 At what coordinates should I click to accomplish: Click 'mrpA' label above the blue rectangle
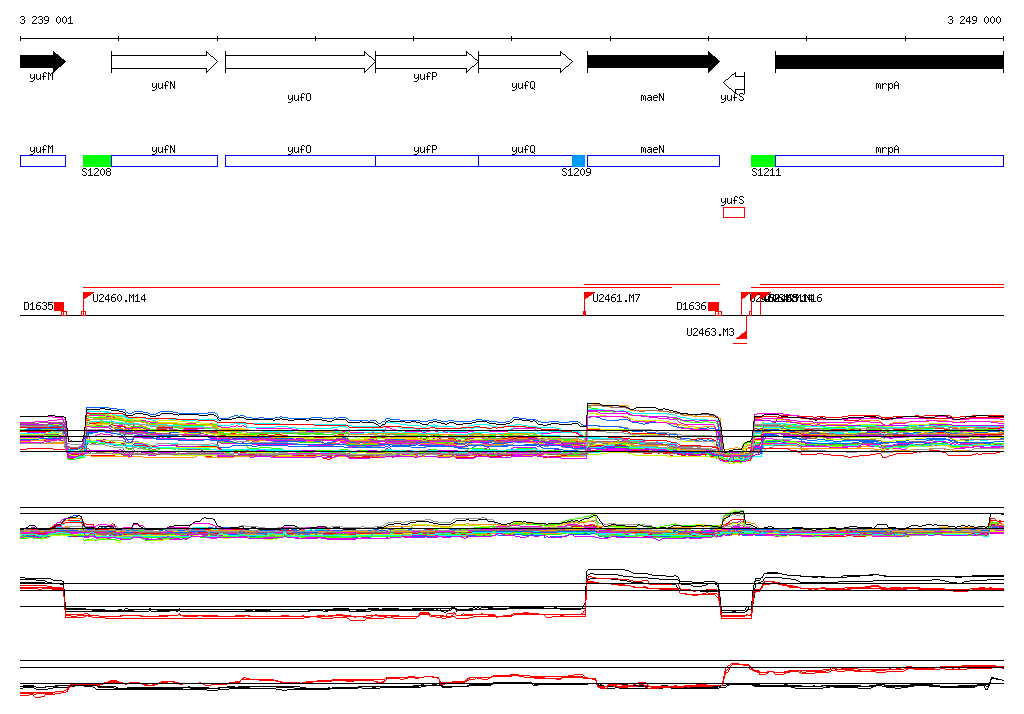[888, 150]
